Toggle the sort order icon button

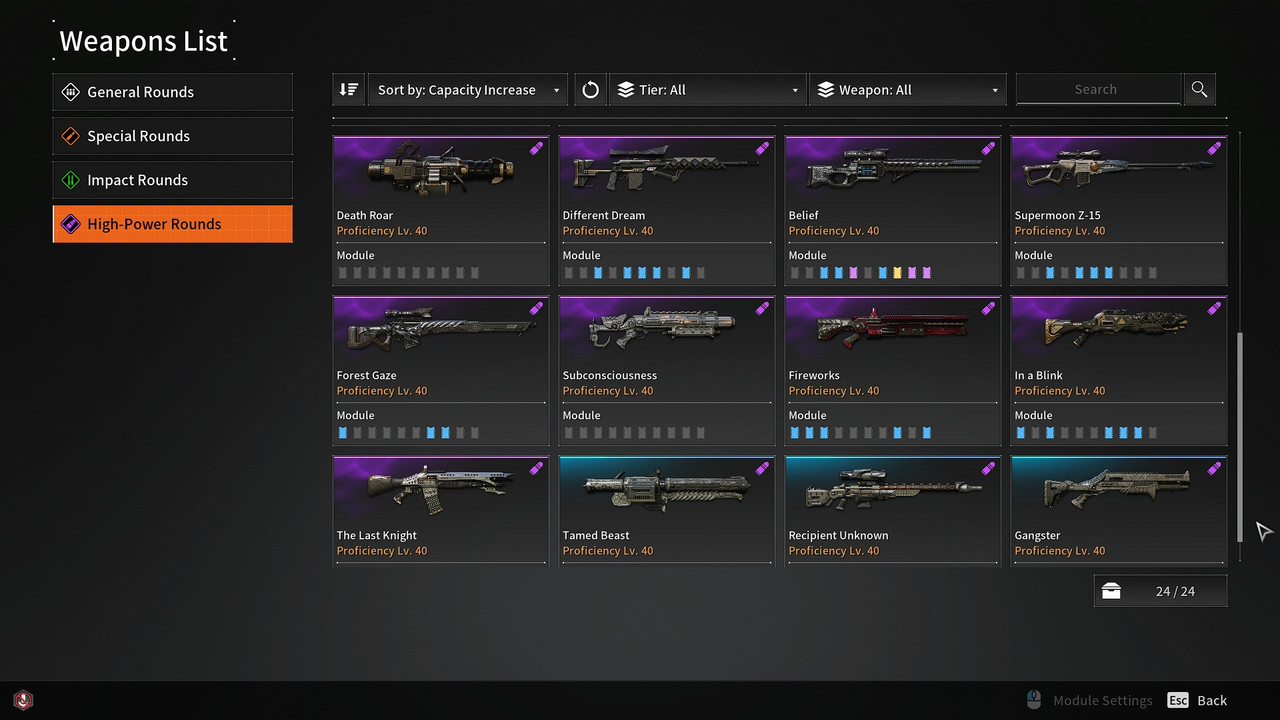coord(348,89)
